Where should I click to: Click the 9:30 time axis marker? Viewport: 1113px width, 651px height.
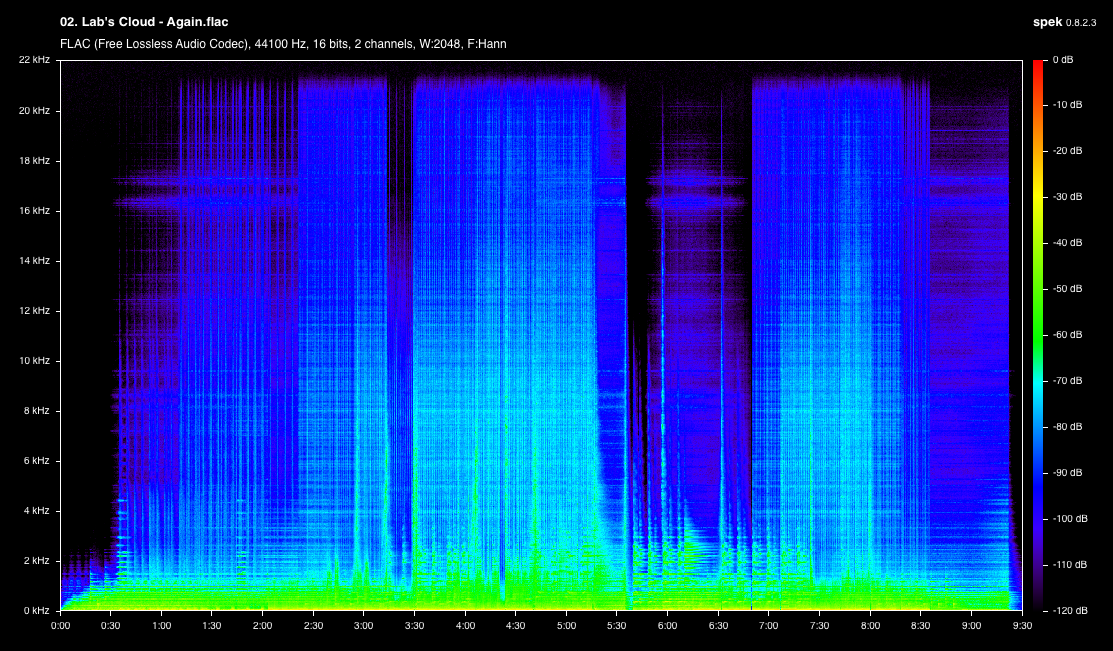coord(1022,625)
